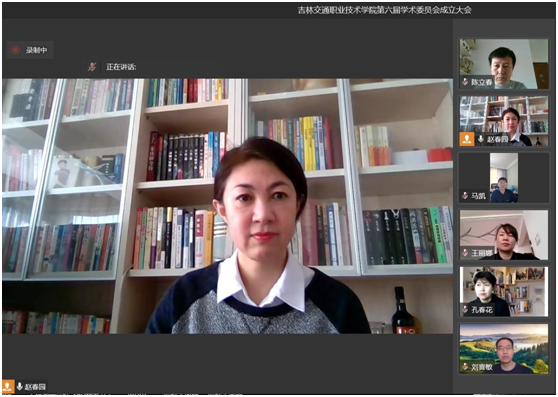558x397 pixels.
Task: Select 孔春花's video thumbnail
Action: [504, 292]
